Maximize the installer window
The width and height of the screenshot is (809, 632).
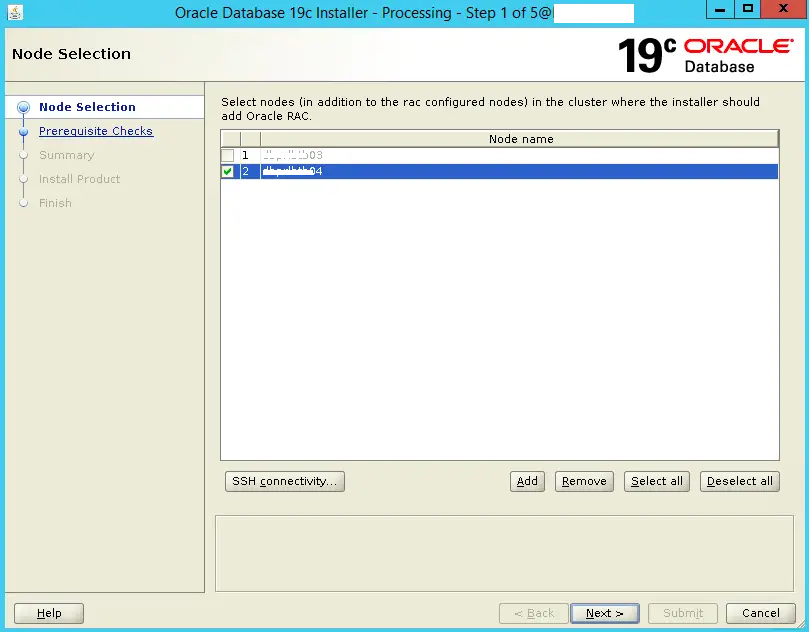coord(748,9)
